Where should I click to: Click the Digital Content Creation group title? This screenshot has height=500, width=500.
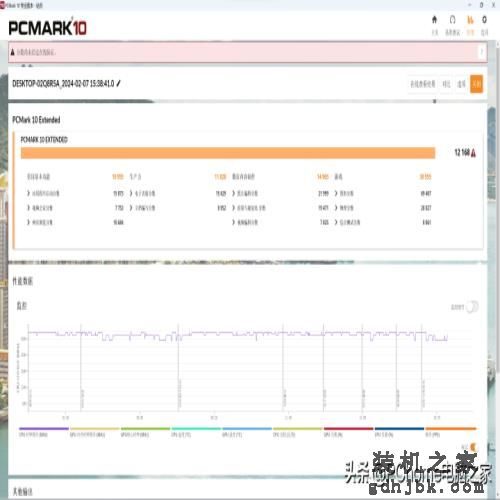coord(243,177)
